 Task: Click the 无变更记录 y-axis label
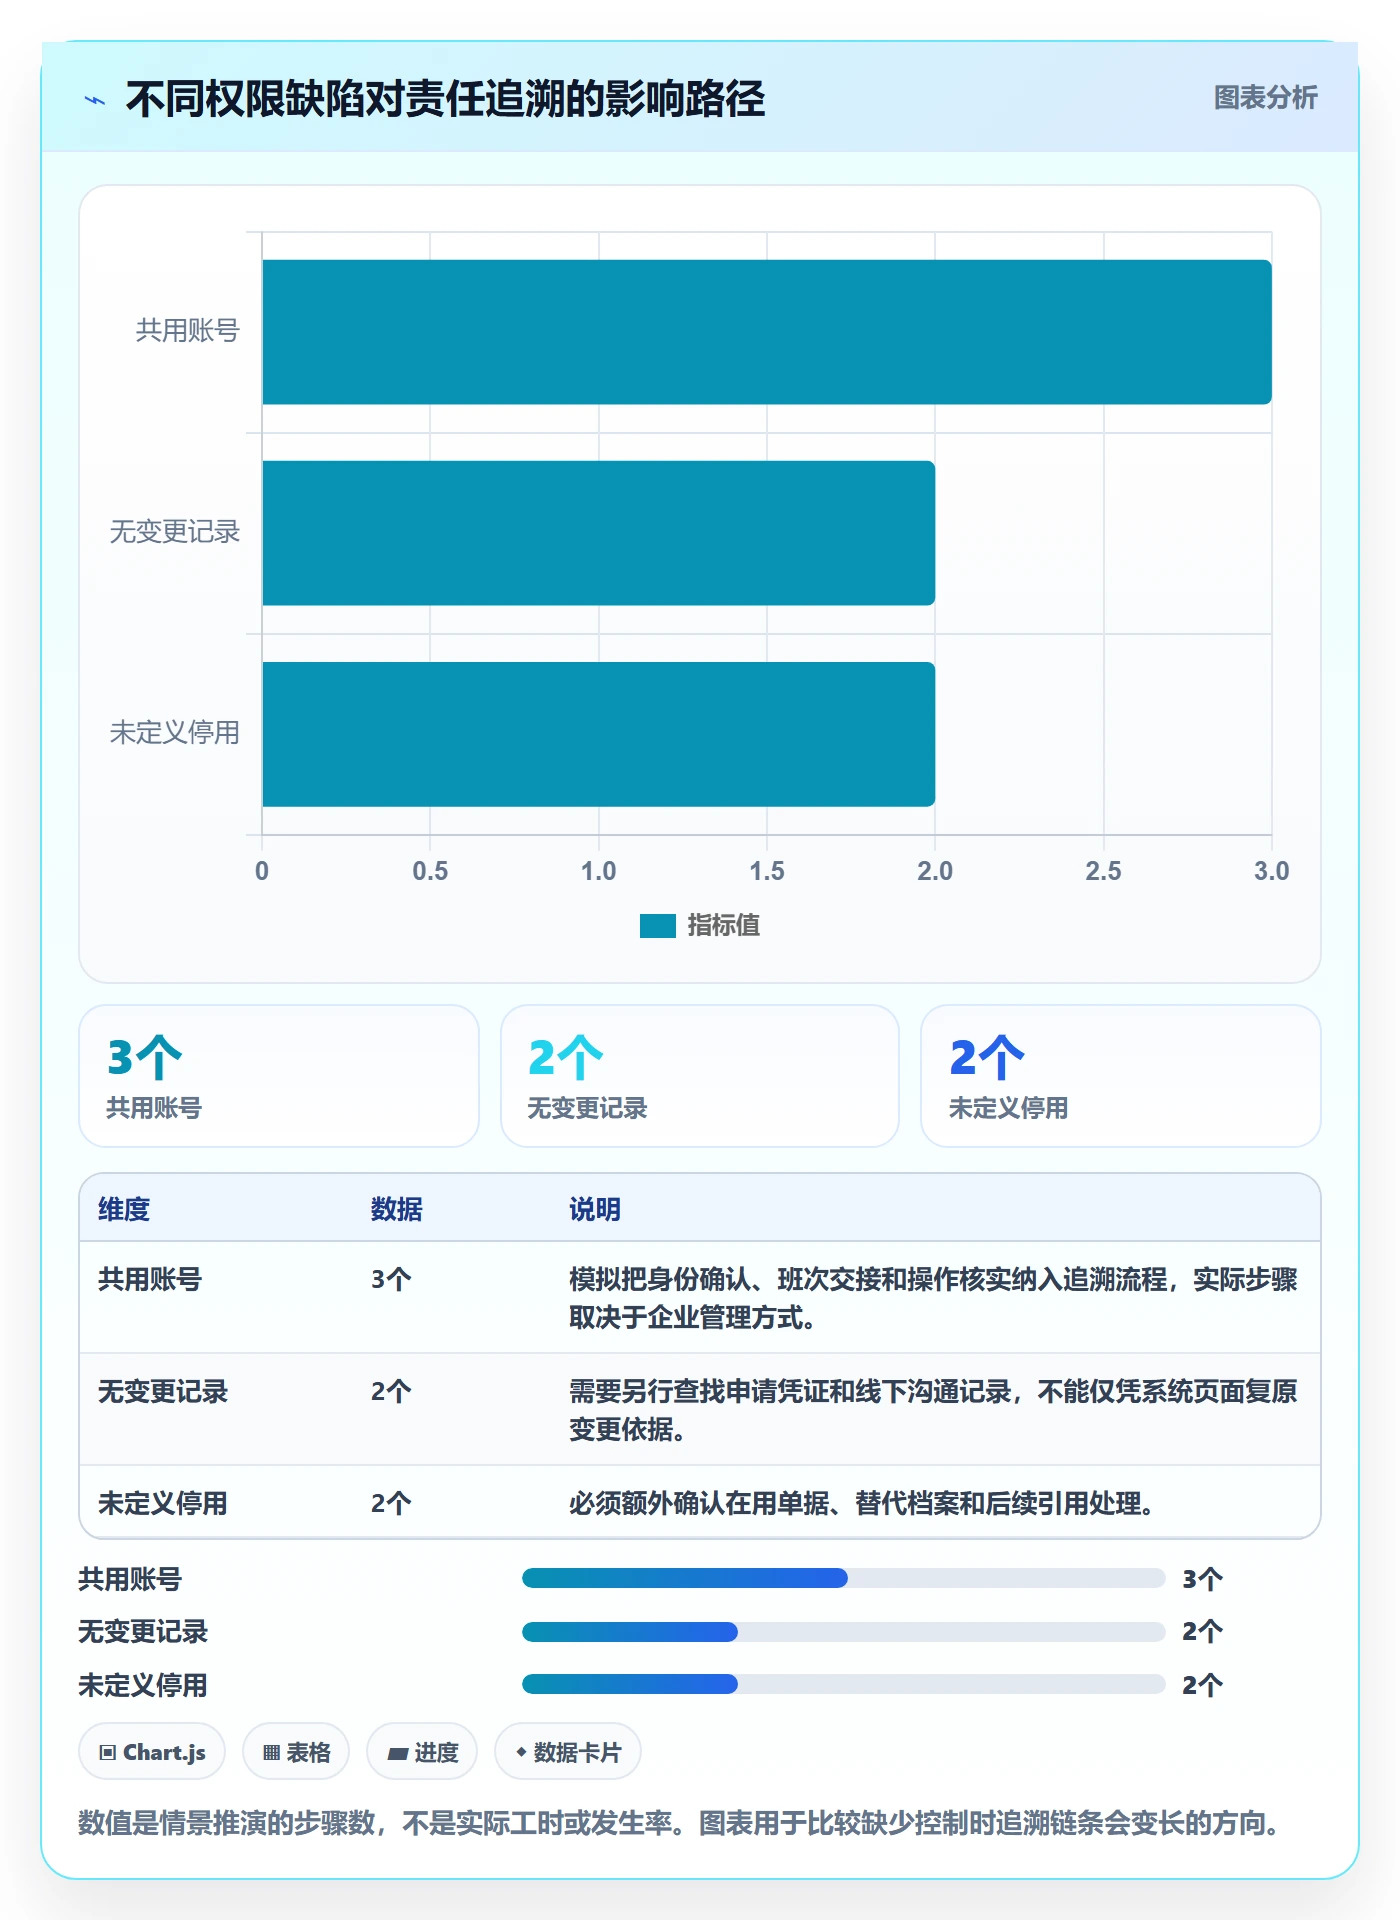click(175, 532)
